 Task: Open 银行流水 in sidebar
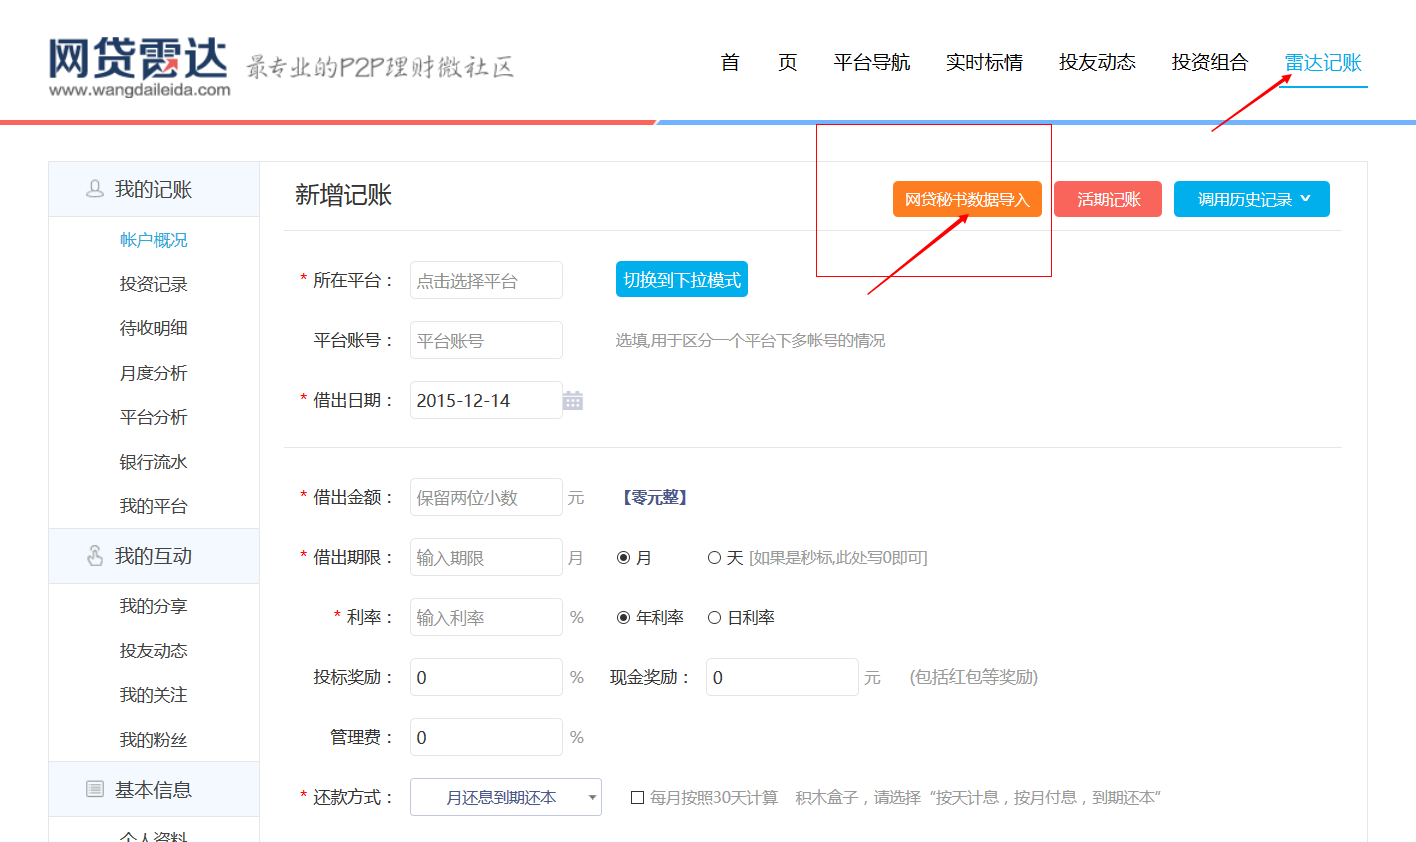click(154, 462)
